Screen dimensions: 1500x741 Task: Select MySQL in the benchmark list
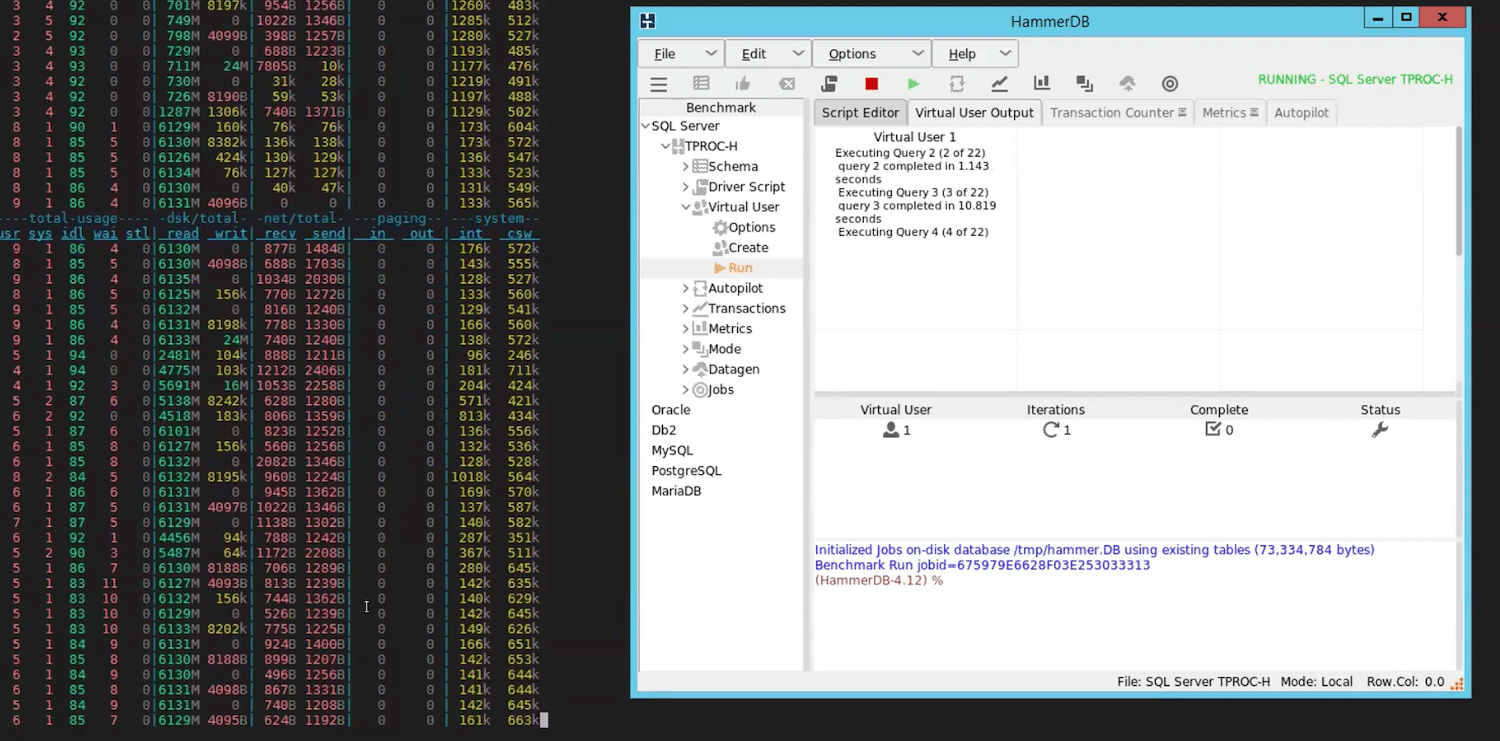[673, 451]
